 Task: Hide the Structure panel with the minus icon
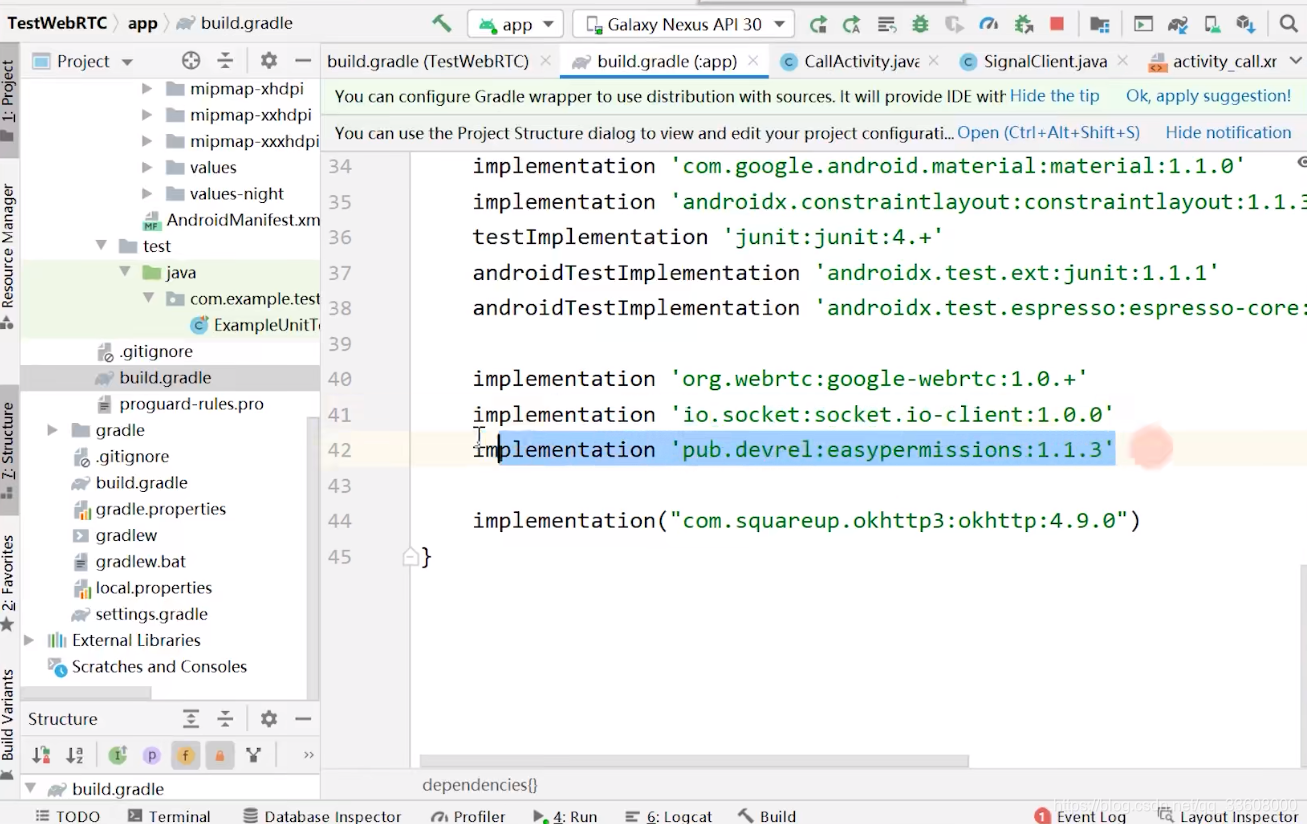(x=303, y=719)
